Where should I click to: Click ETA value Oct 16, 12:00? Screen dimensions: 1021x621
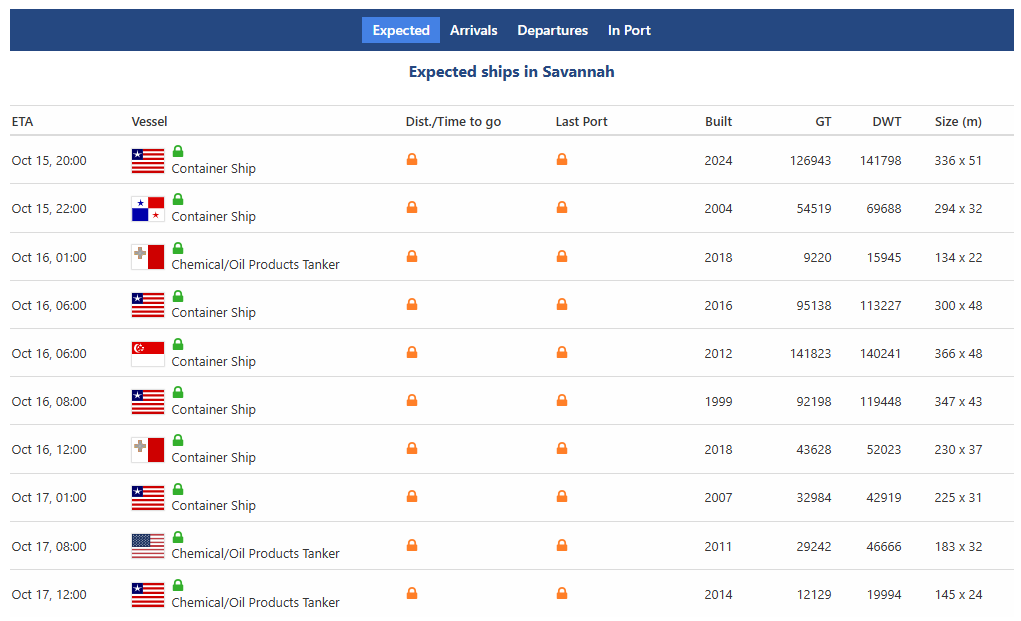click(x=49, y=449)
